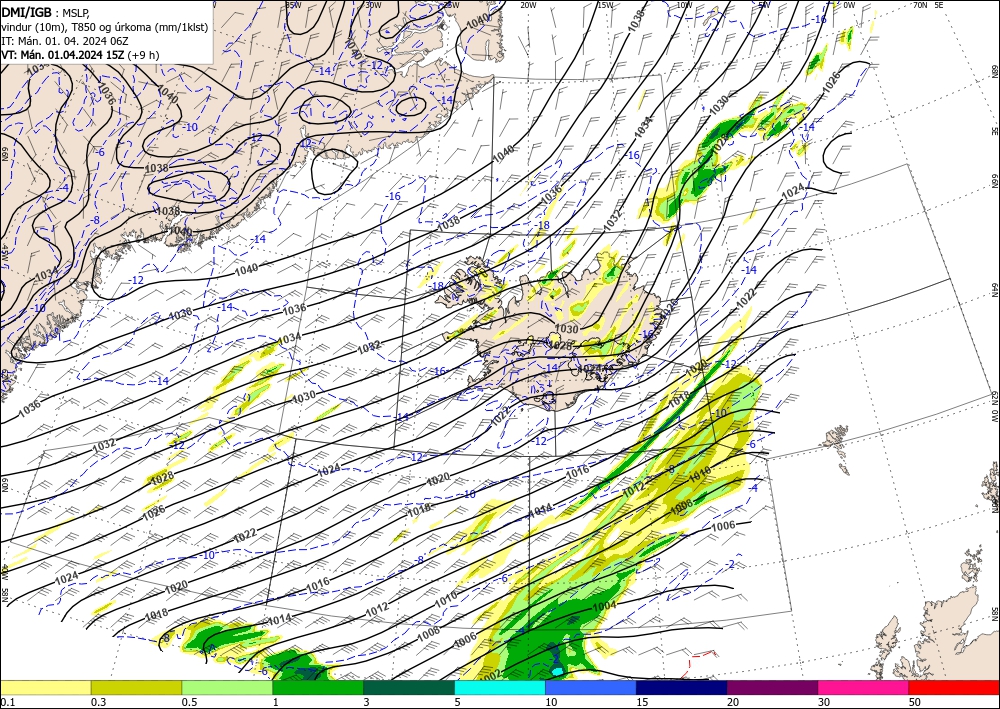The height and width of the screenshot is (709, 1000).
Task: Click the '1004' isobar label
Action: pyautogui.click(x=604, y=605)
